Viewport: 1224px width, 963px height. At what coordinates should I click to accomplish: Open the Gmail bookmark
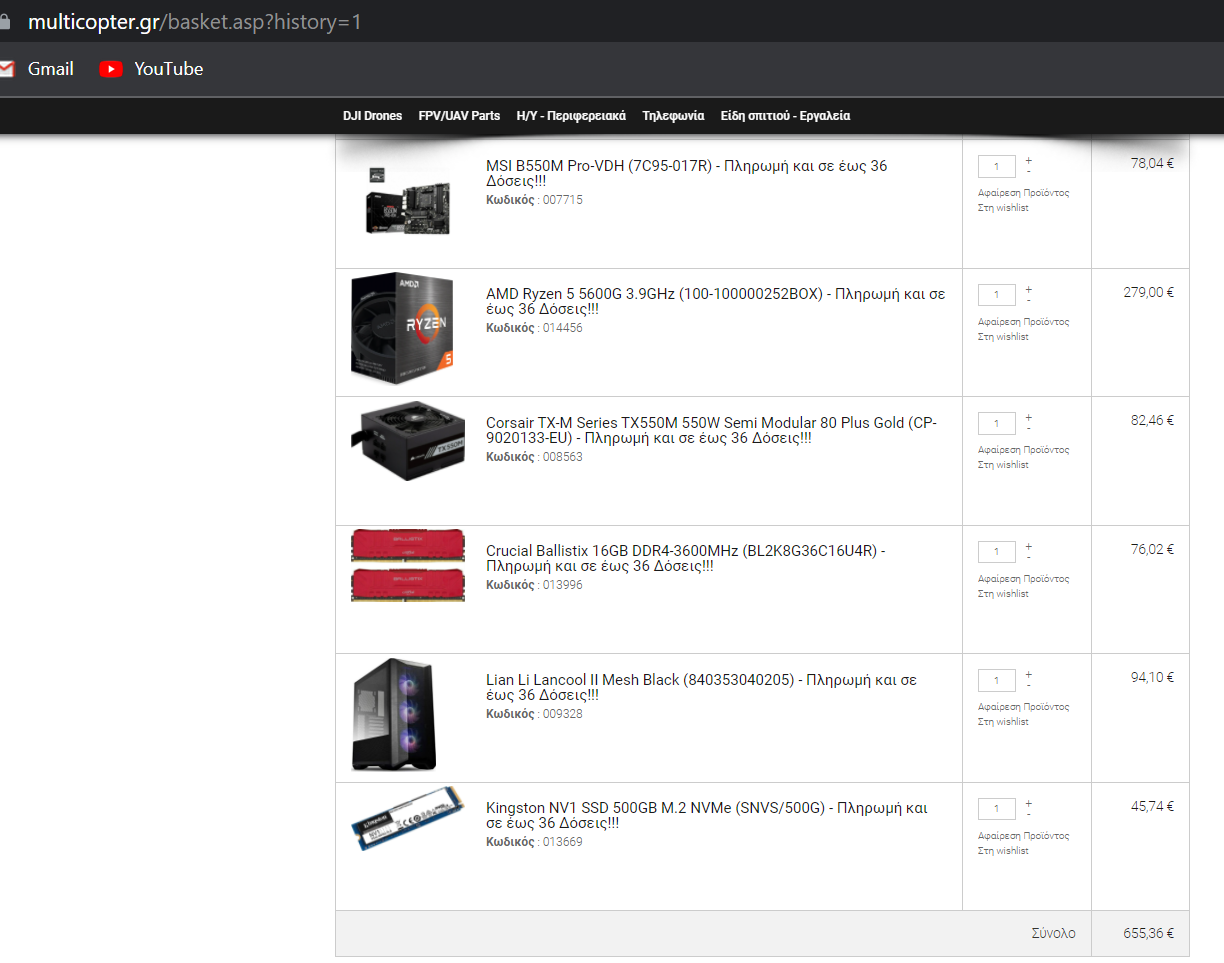[36, 69]
